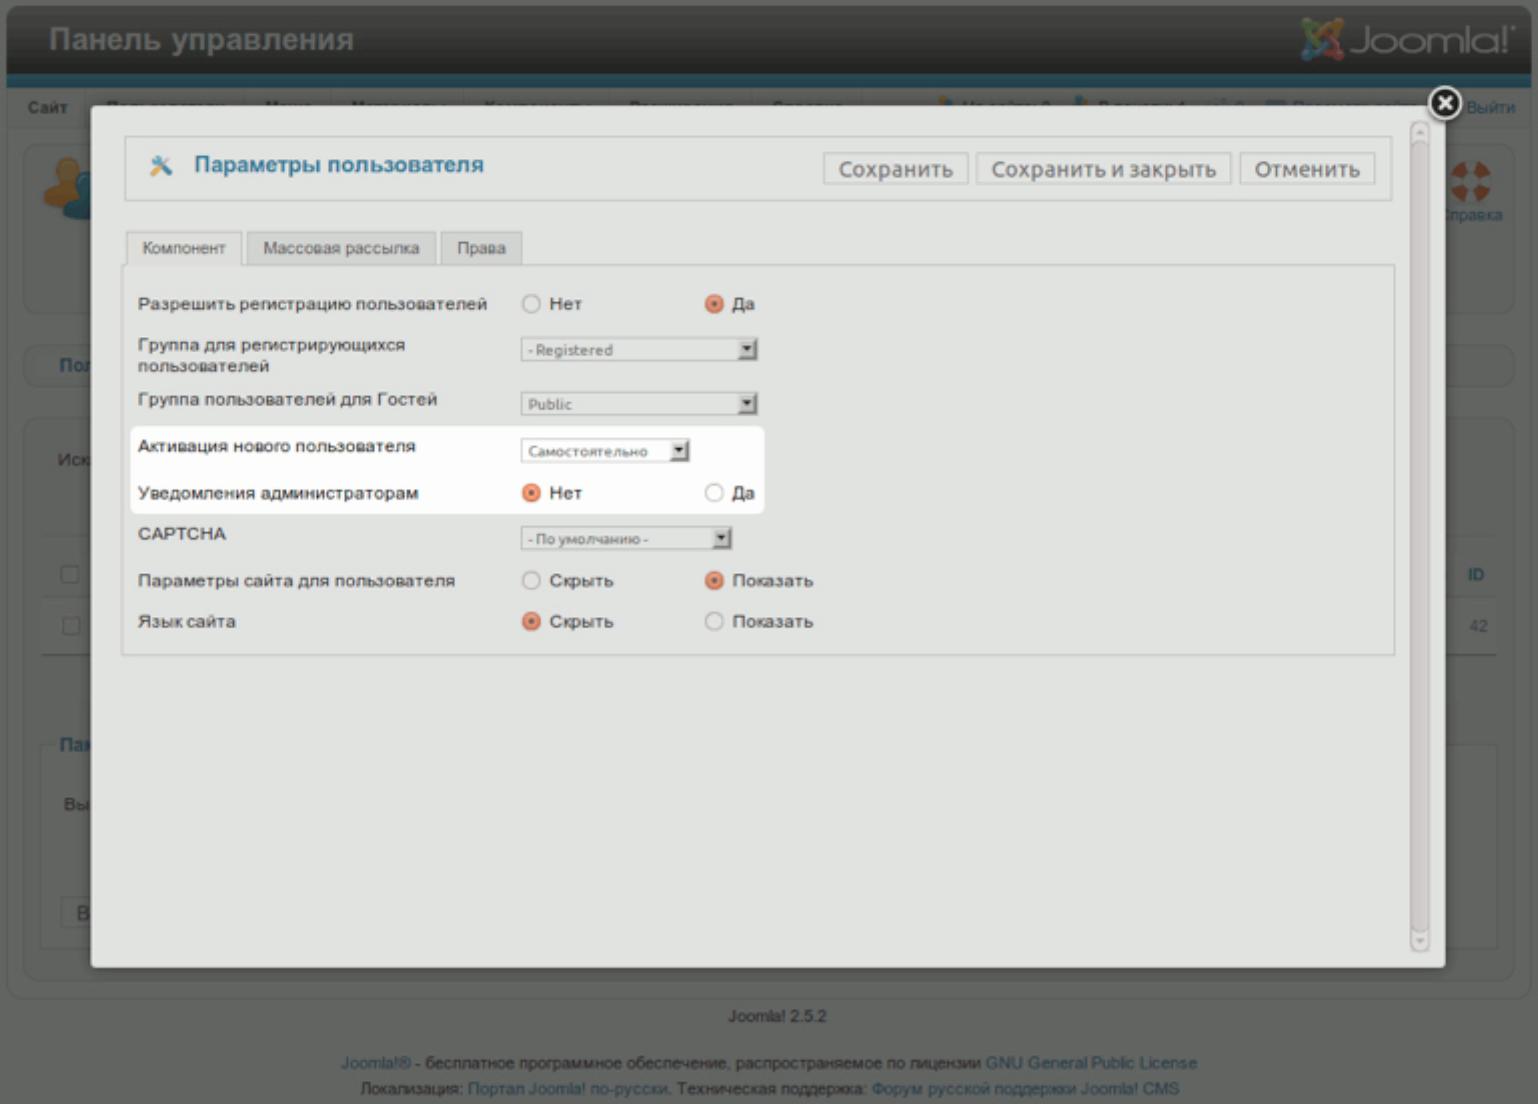Open the Права tab

pyautogui.click(x=481, y=248)
